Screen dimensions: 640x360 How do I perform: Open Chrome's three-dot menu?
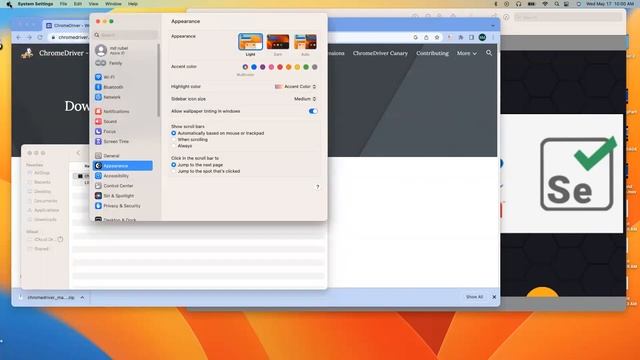tap(493, 37)
